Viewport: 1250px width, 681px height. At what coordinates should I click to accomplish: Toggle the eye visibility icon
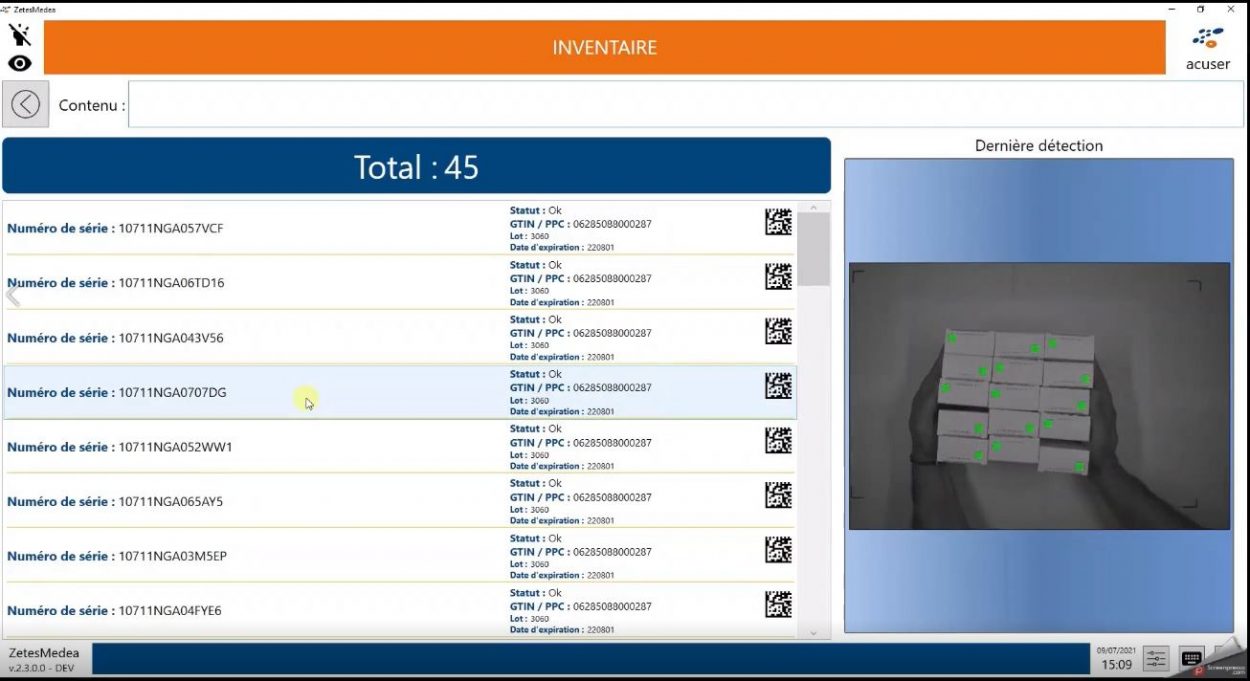[x=19, y=63]
